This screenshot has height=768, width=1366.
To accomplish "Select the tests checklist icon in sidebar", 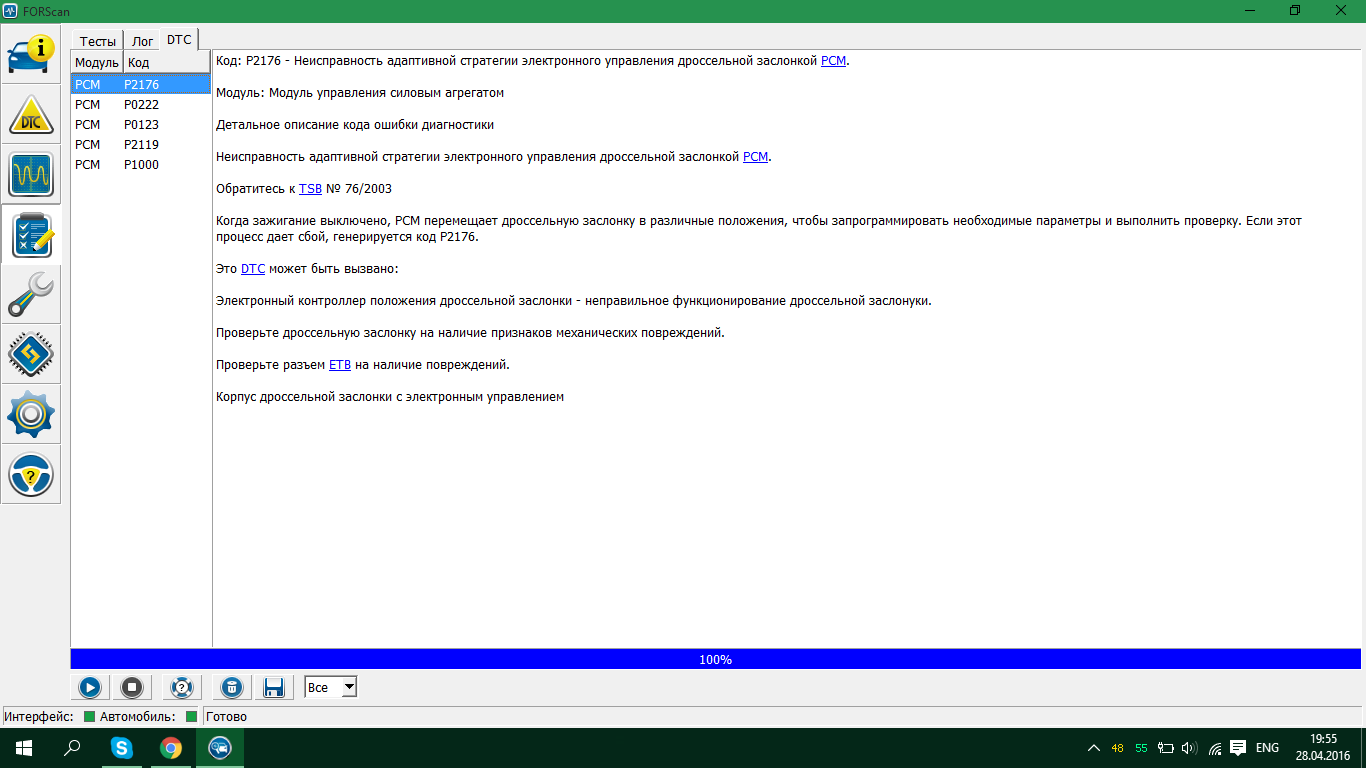I will pos(31,235).
